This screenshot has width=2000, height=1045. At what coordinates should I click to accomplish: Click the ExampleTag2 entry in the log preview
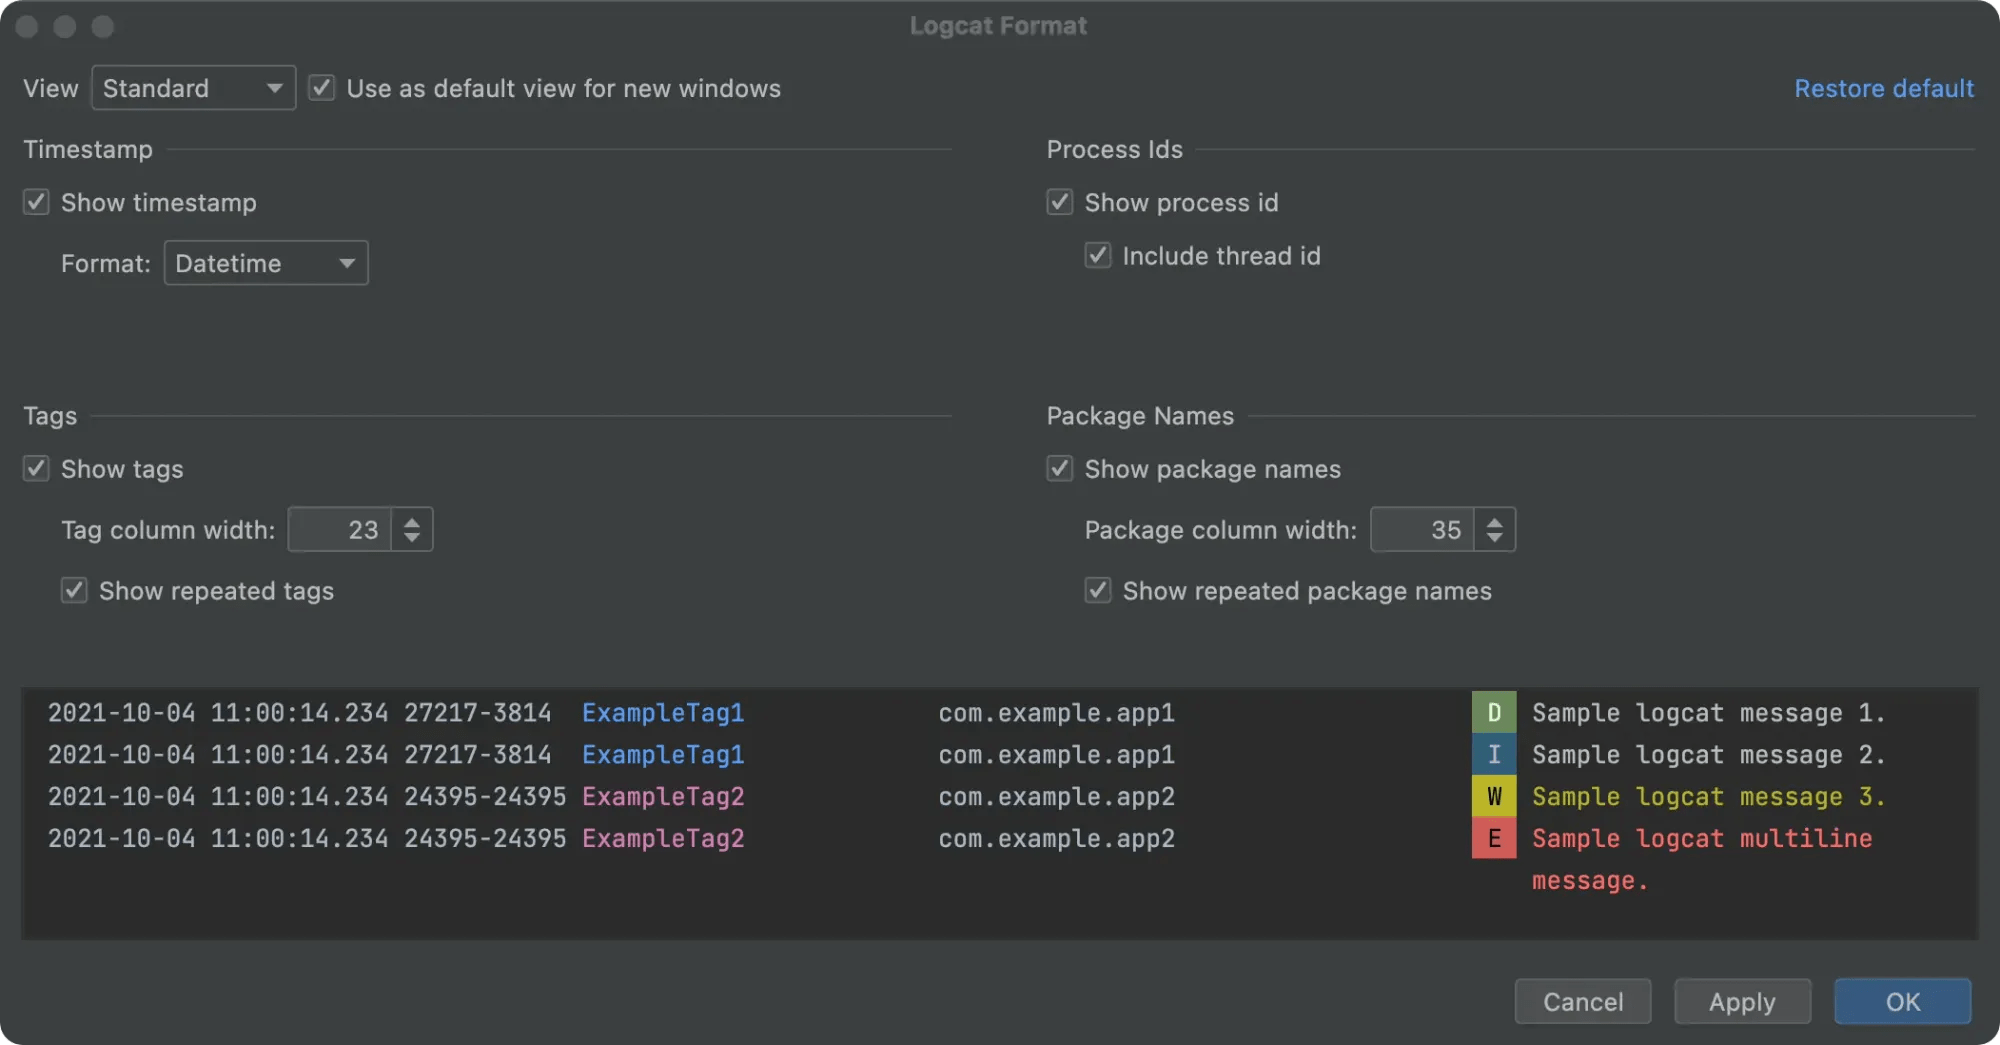click(662, 796)
